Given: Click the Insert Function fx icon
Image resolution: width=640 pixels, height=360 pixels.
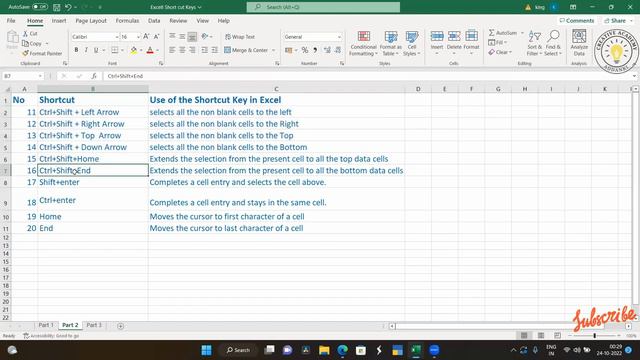Looking at the screenshot, I should click(x=94, y=76).
